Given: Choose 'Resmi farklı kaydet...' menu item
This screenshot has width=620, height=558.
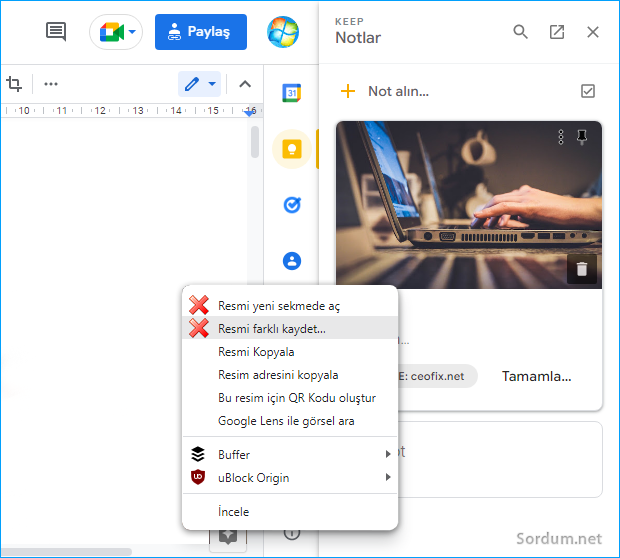Looking at the screenshot, I should (x=271, y=328).
